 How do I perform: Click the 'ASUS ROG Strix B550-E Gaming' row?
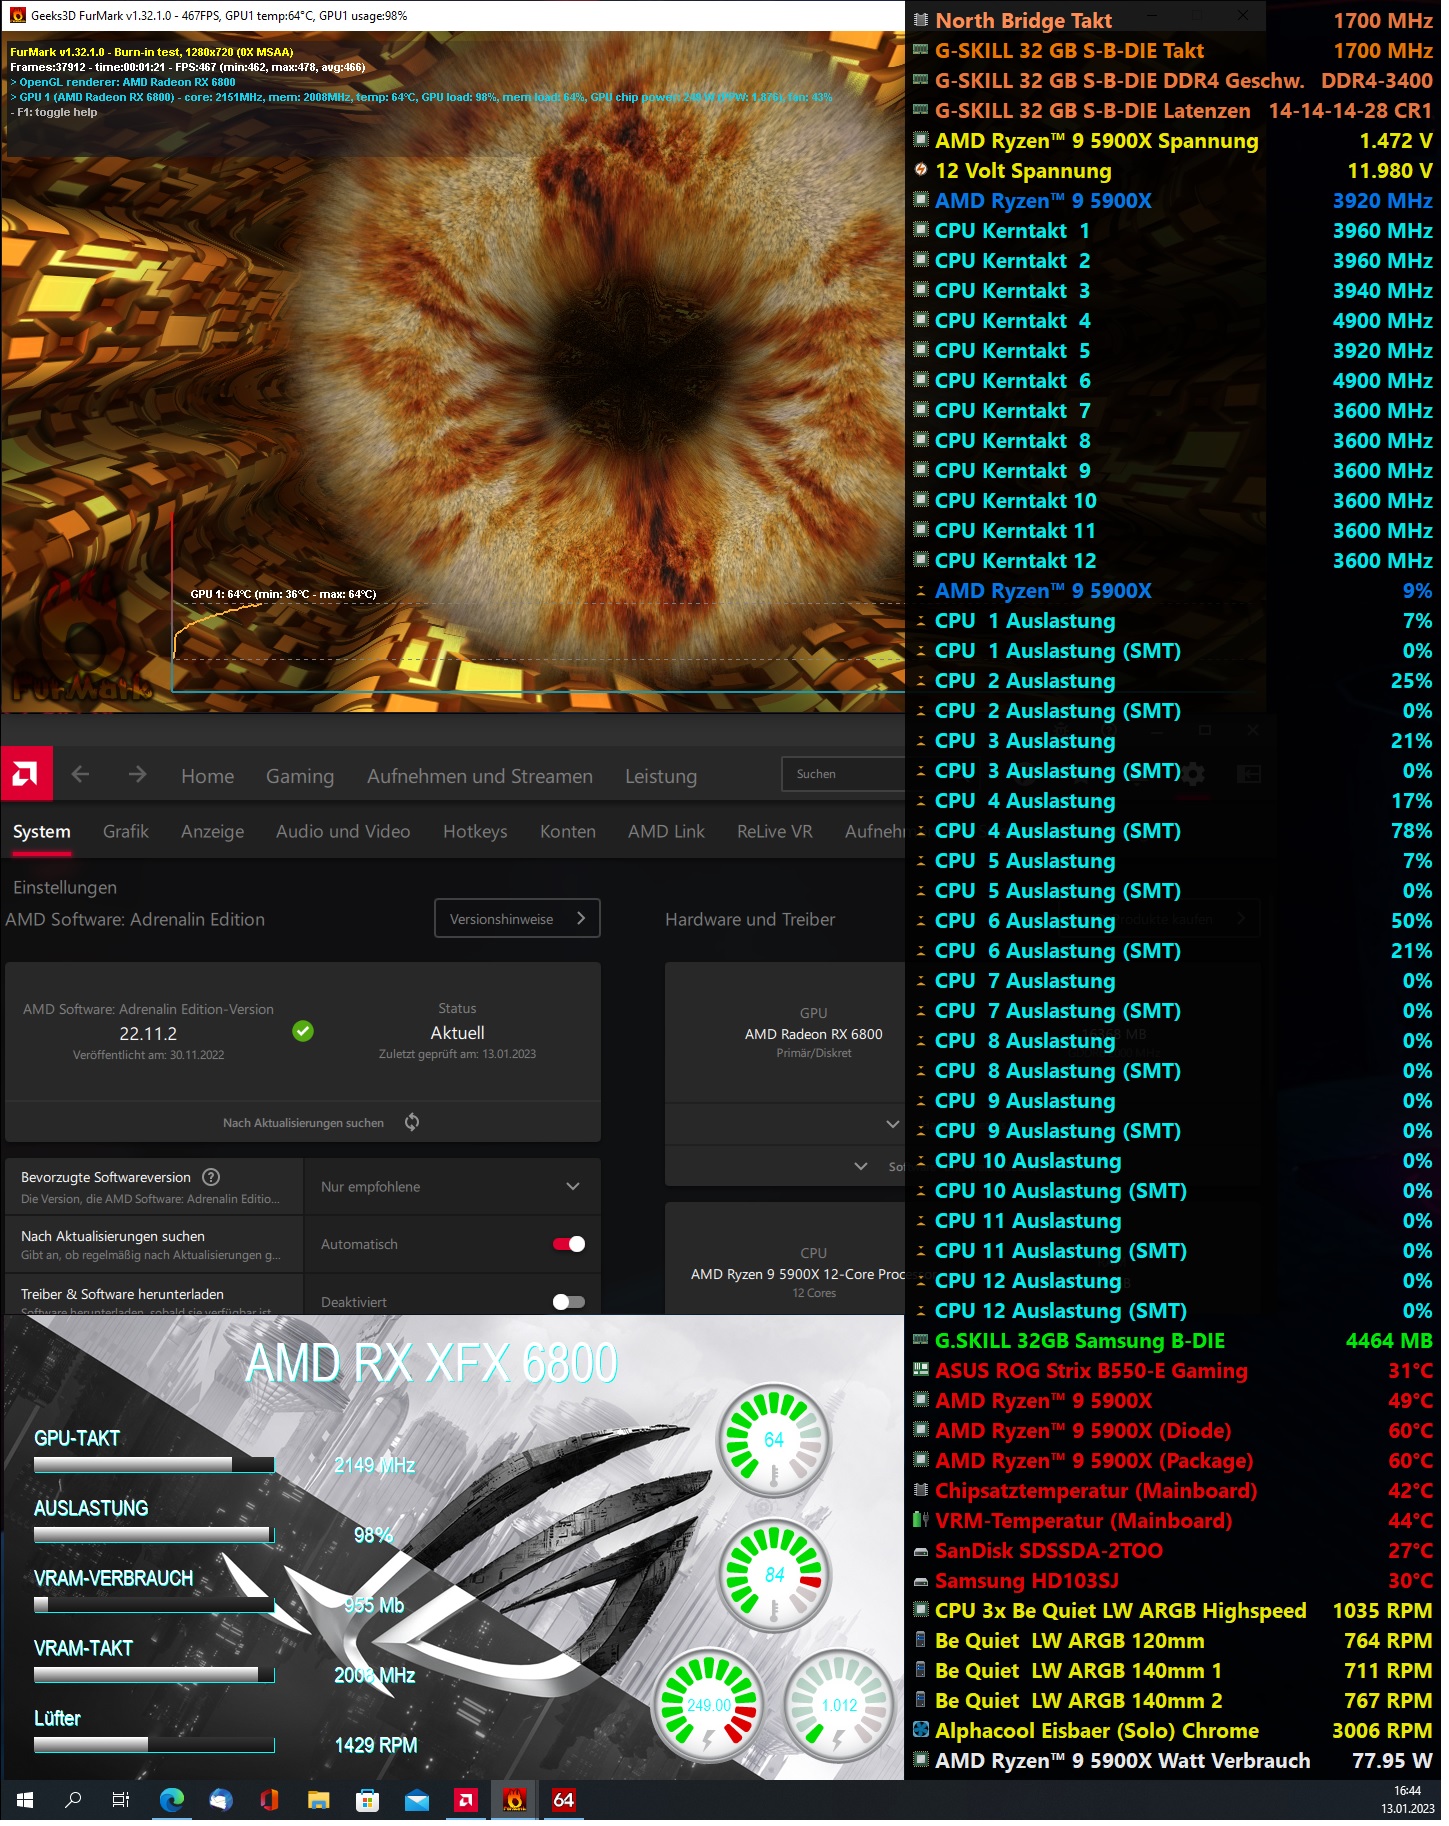coord(1173,1371)
